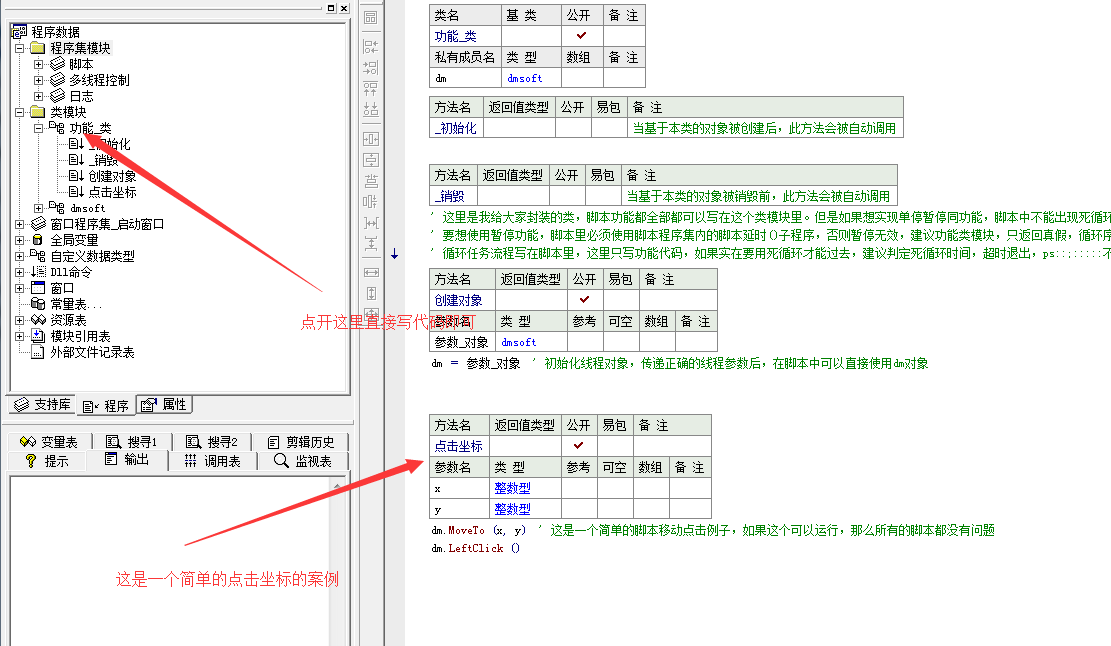The height and width of the screenshot is (646, 1111).
Task: Click the same-width toolbar icon
Action: (x=371, y=273)
